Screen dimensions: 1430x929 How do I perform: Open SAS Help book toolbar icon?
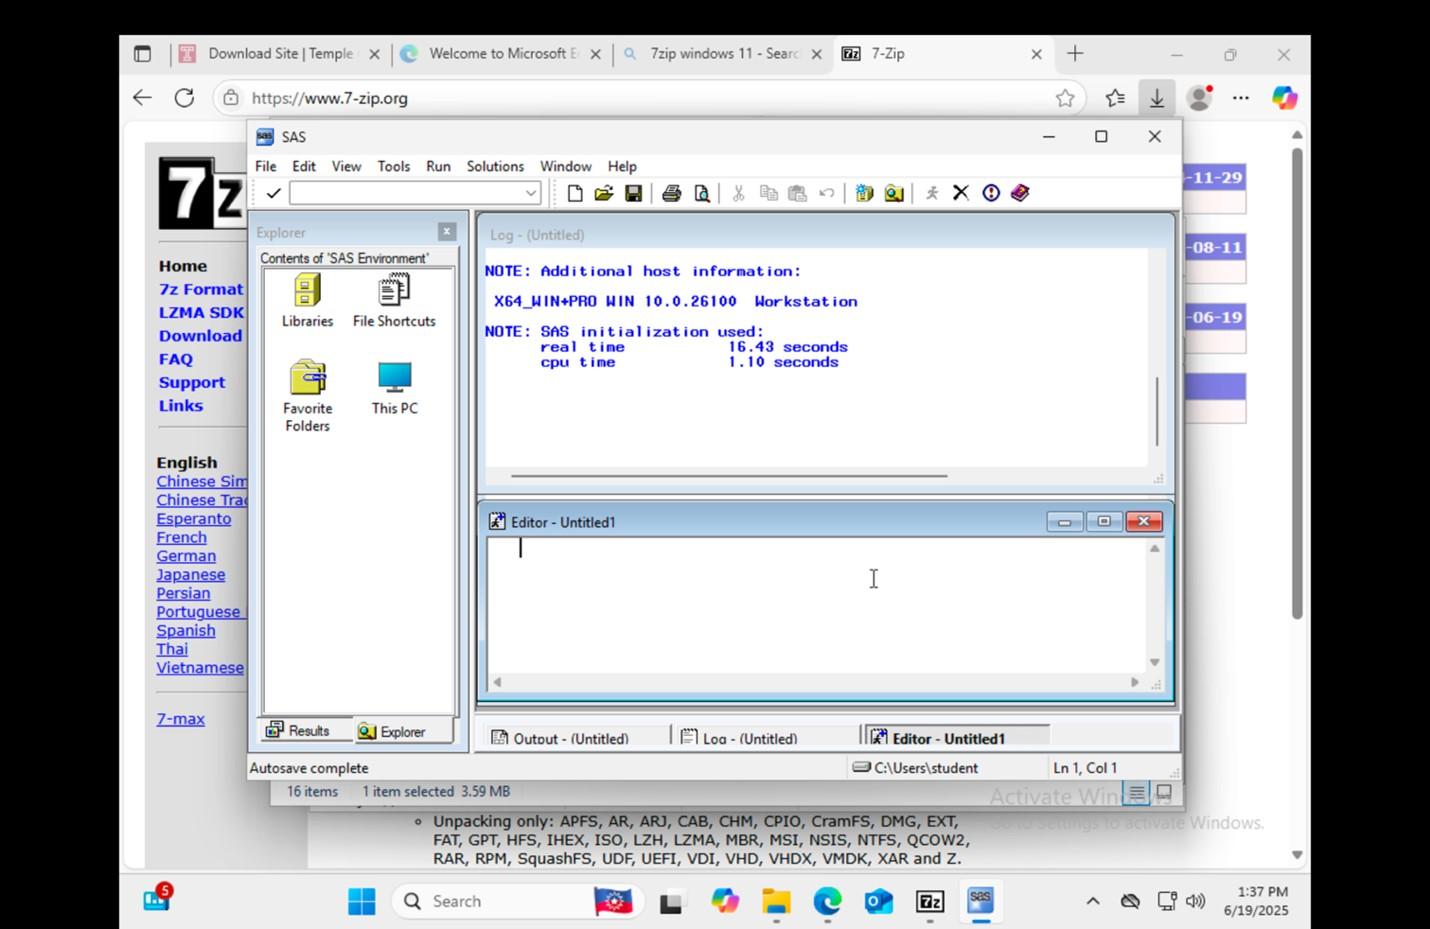pyautogui.click(x=1020, y=193)
